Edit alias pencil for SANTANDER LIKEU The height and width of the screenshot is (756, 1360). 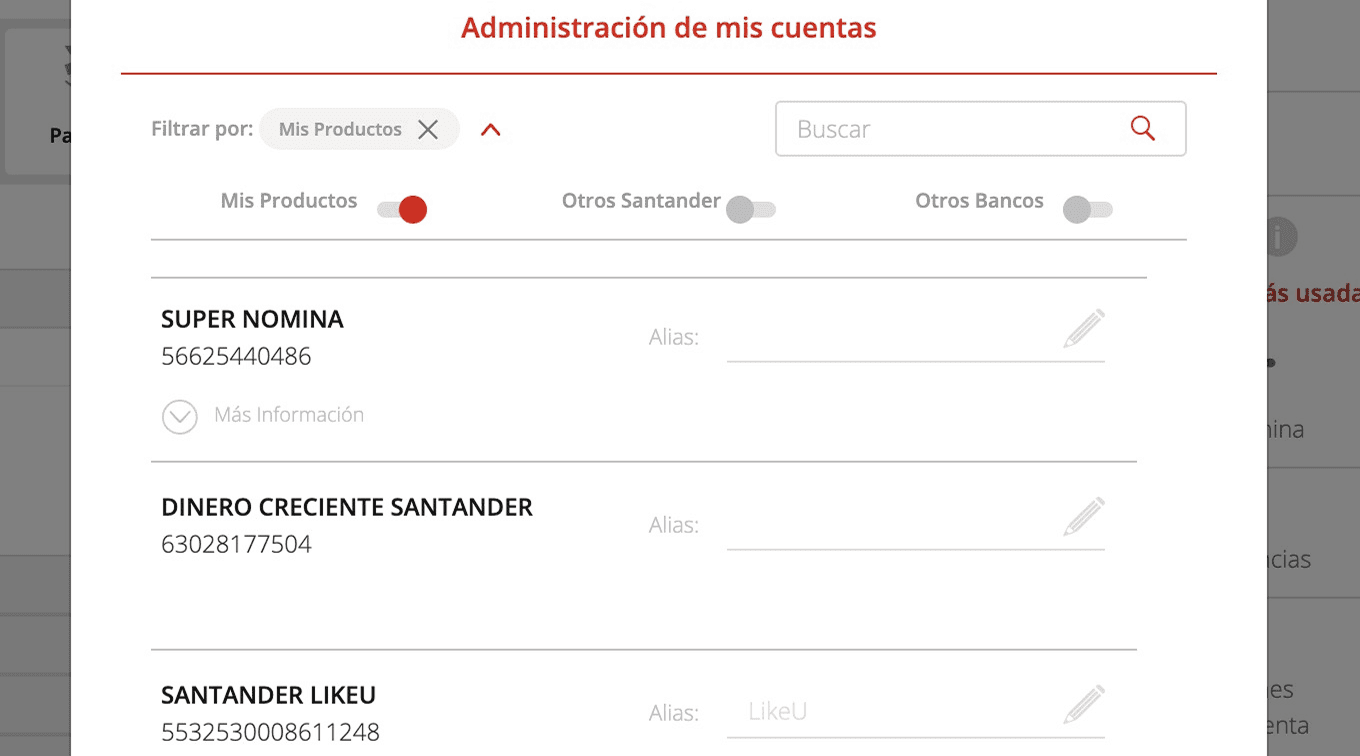coord(1084,705)
